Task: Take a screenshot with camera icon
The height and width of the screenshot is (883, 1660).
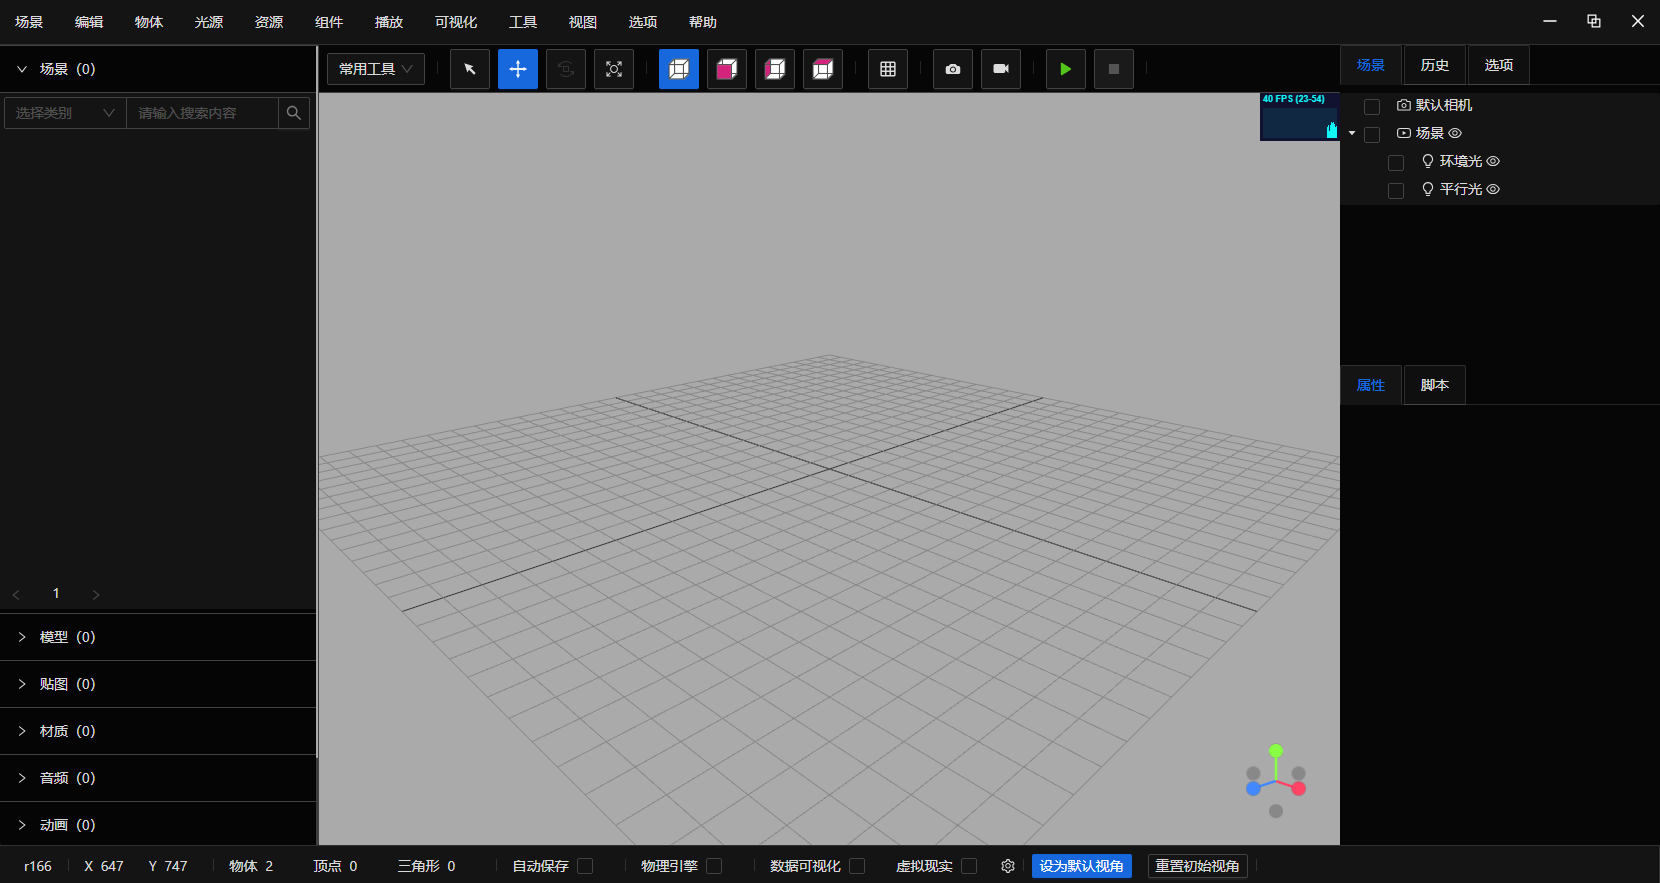Action: coord(953,69)
